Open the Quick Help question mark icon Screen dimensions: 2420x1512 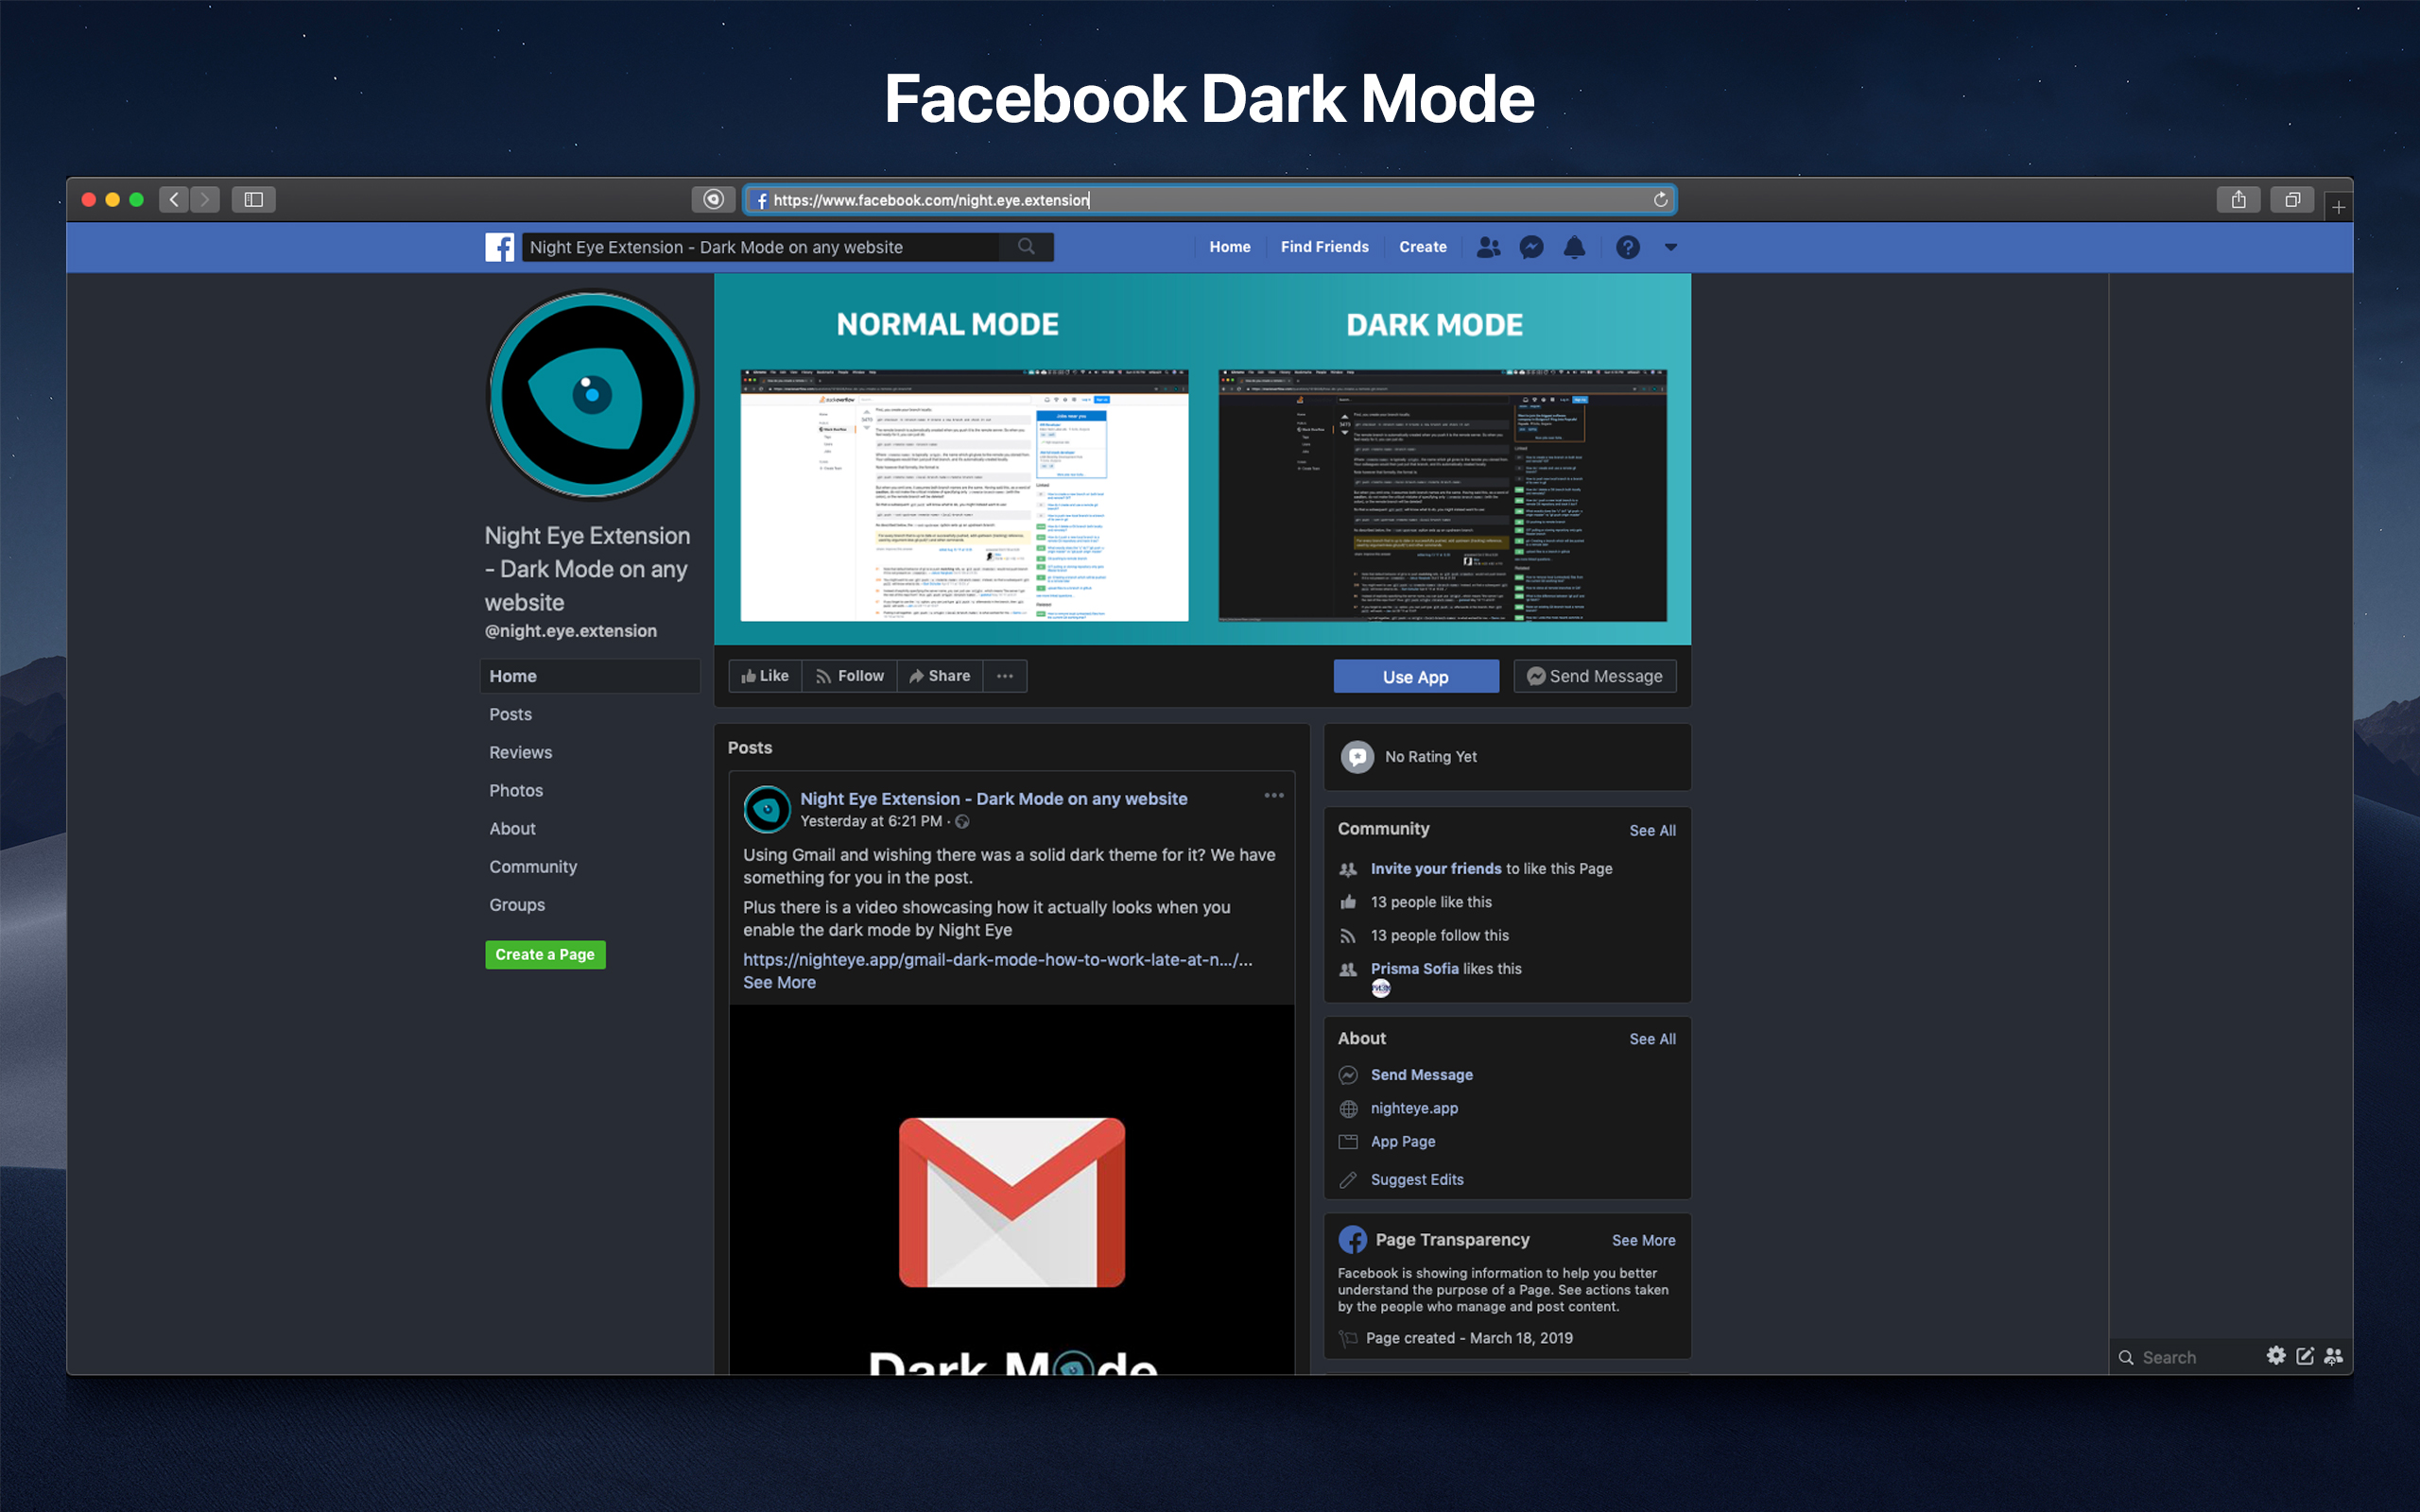1627,247
